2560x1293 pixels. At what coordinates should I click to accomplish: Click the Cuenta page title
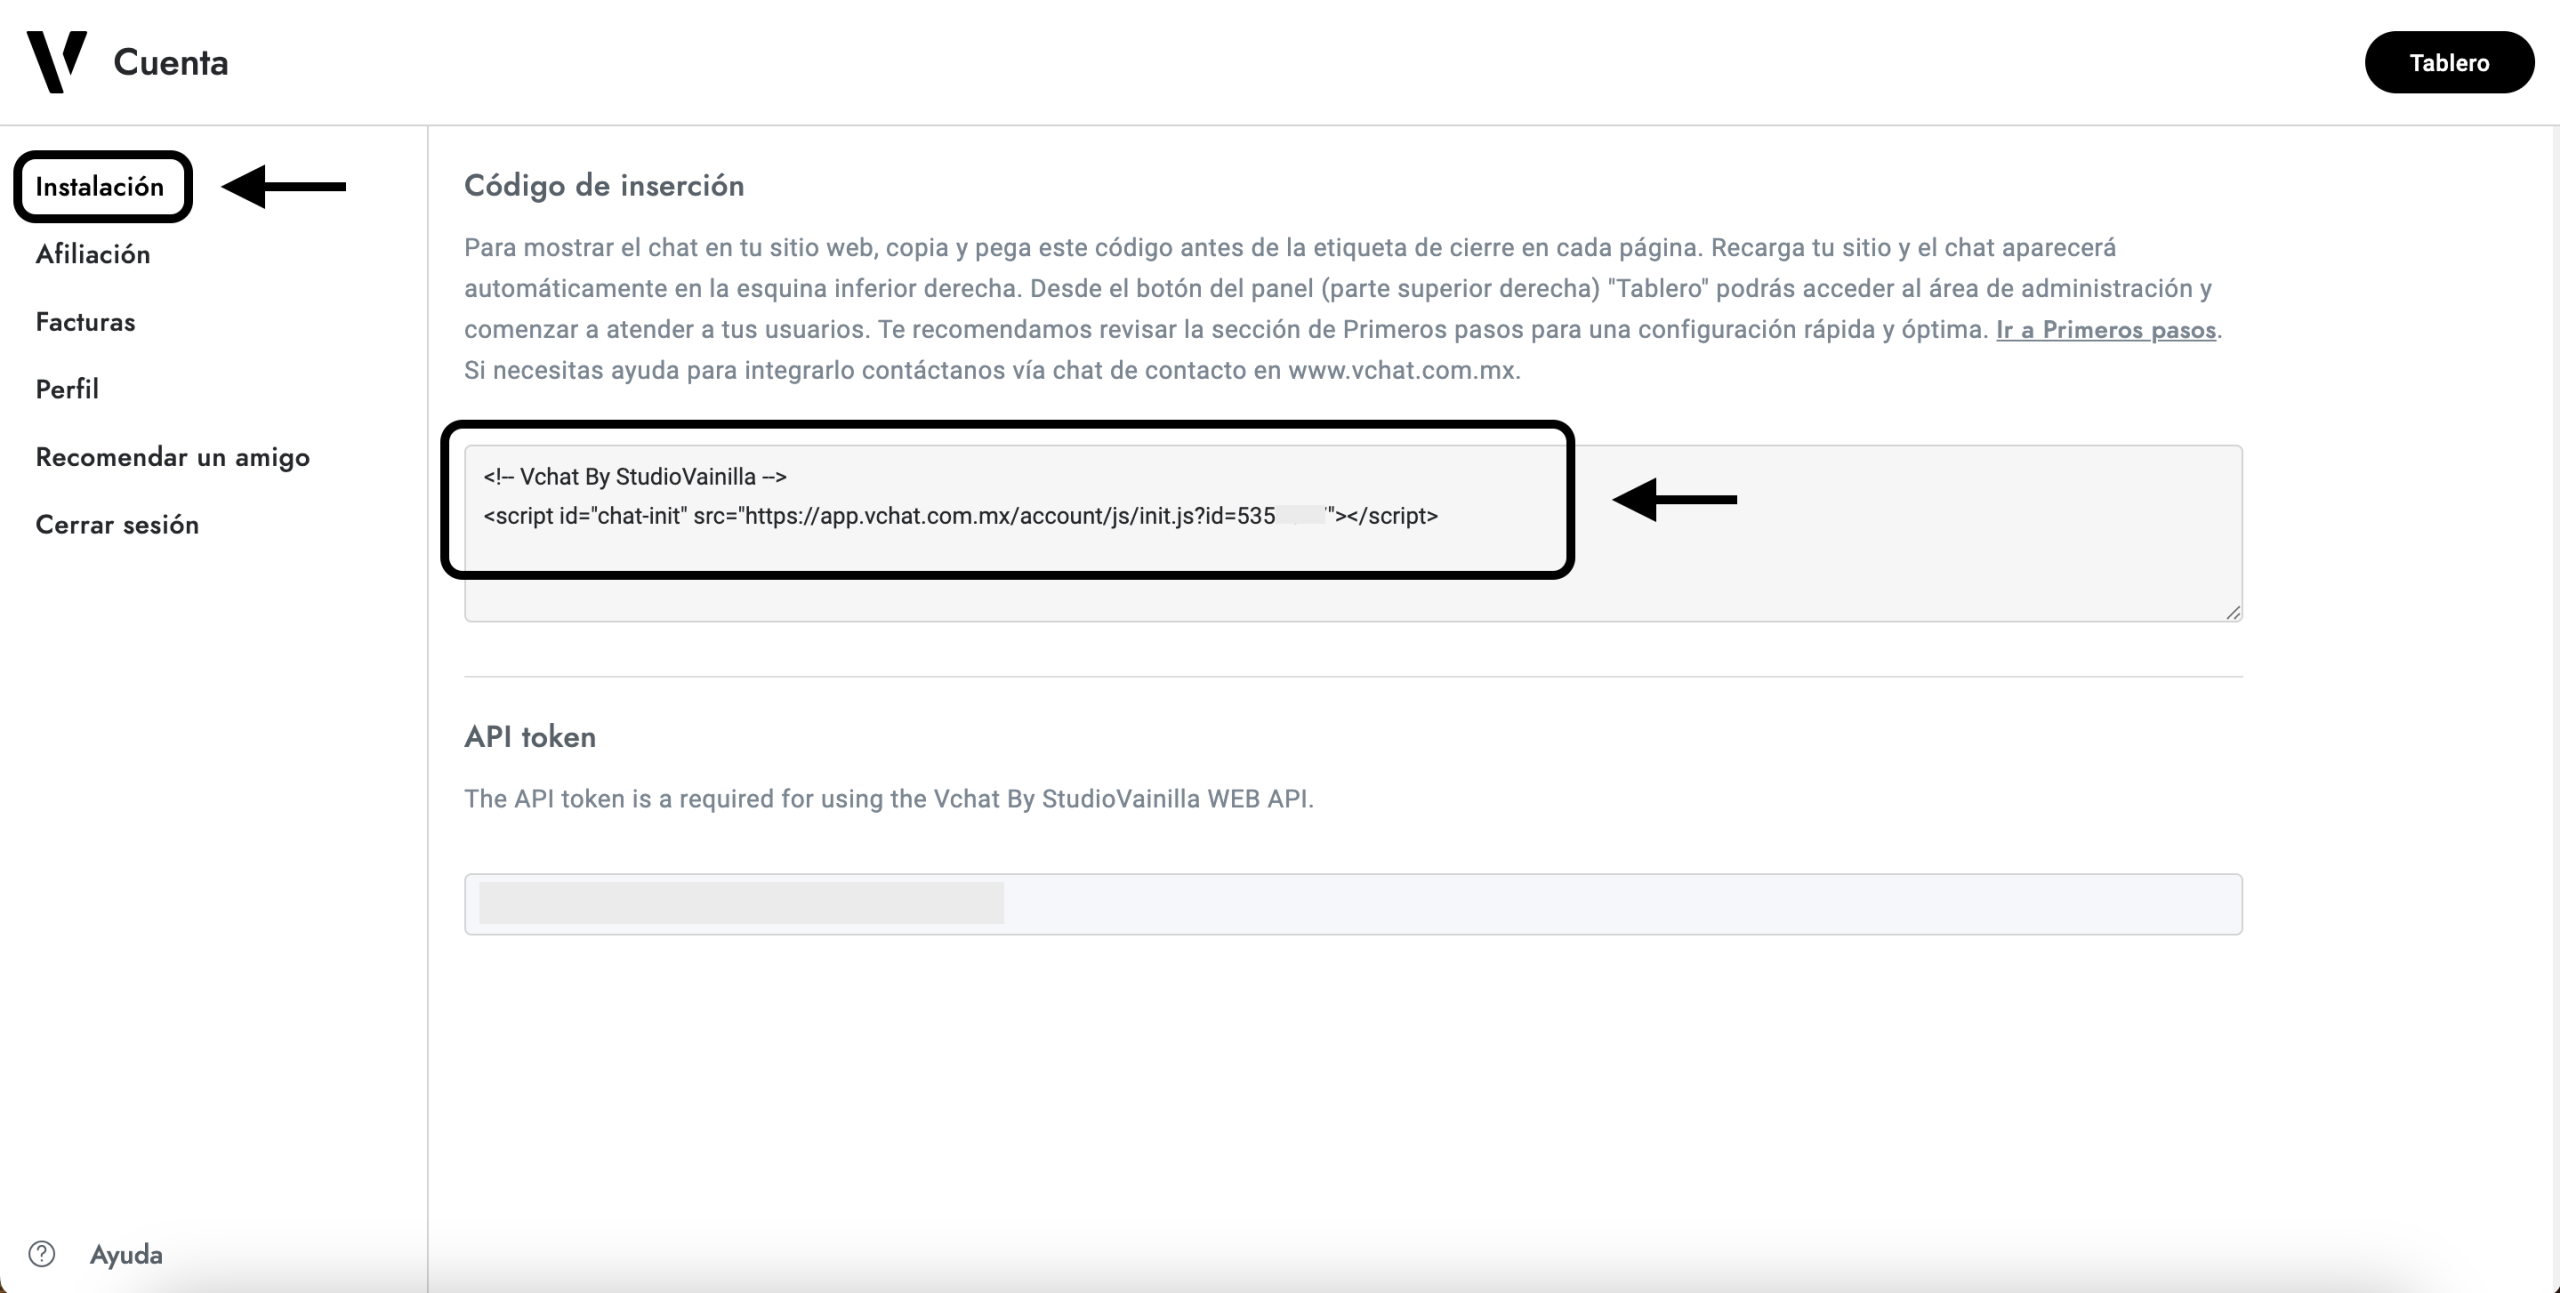[x=171, y=62]
